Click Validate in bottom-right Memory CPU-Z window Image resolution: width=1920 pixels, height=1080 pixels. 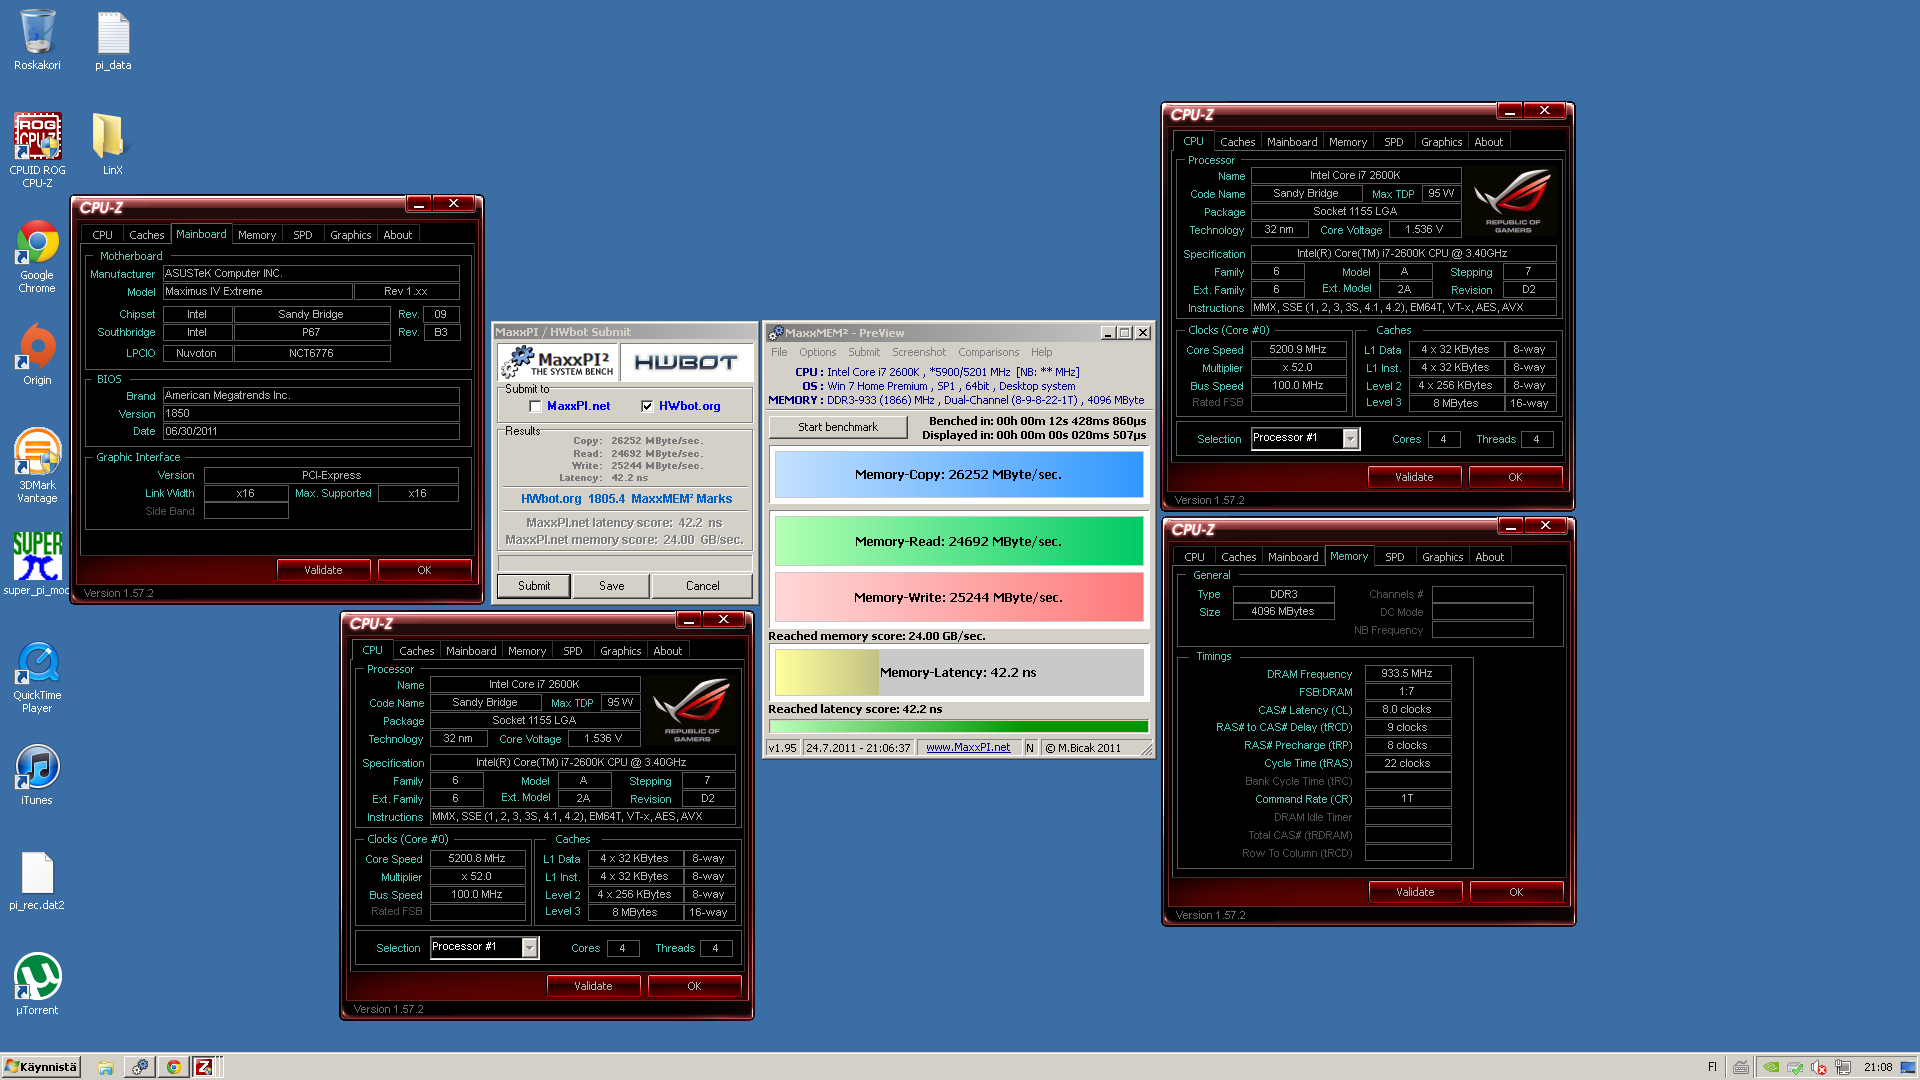tap(1415, 892)
